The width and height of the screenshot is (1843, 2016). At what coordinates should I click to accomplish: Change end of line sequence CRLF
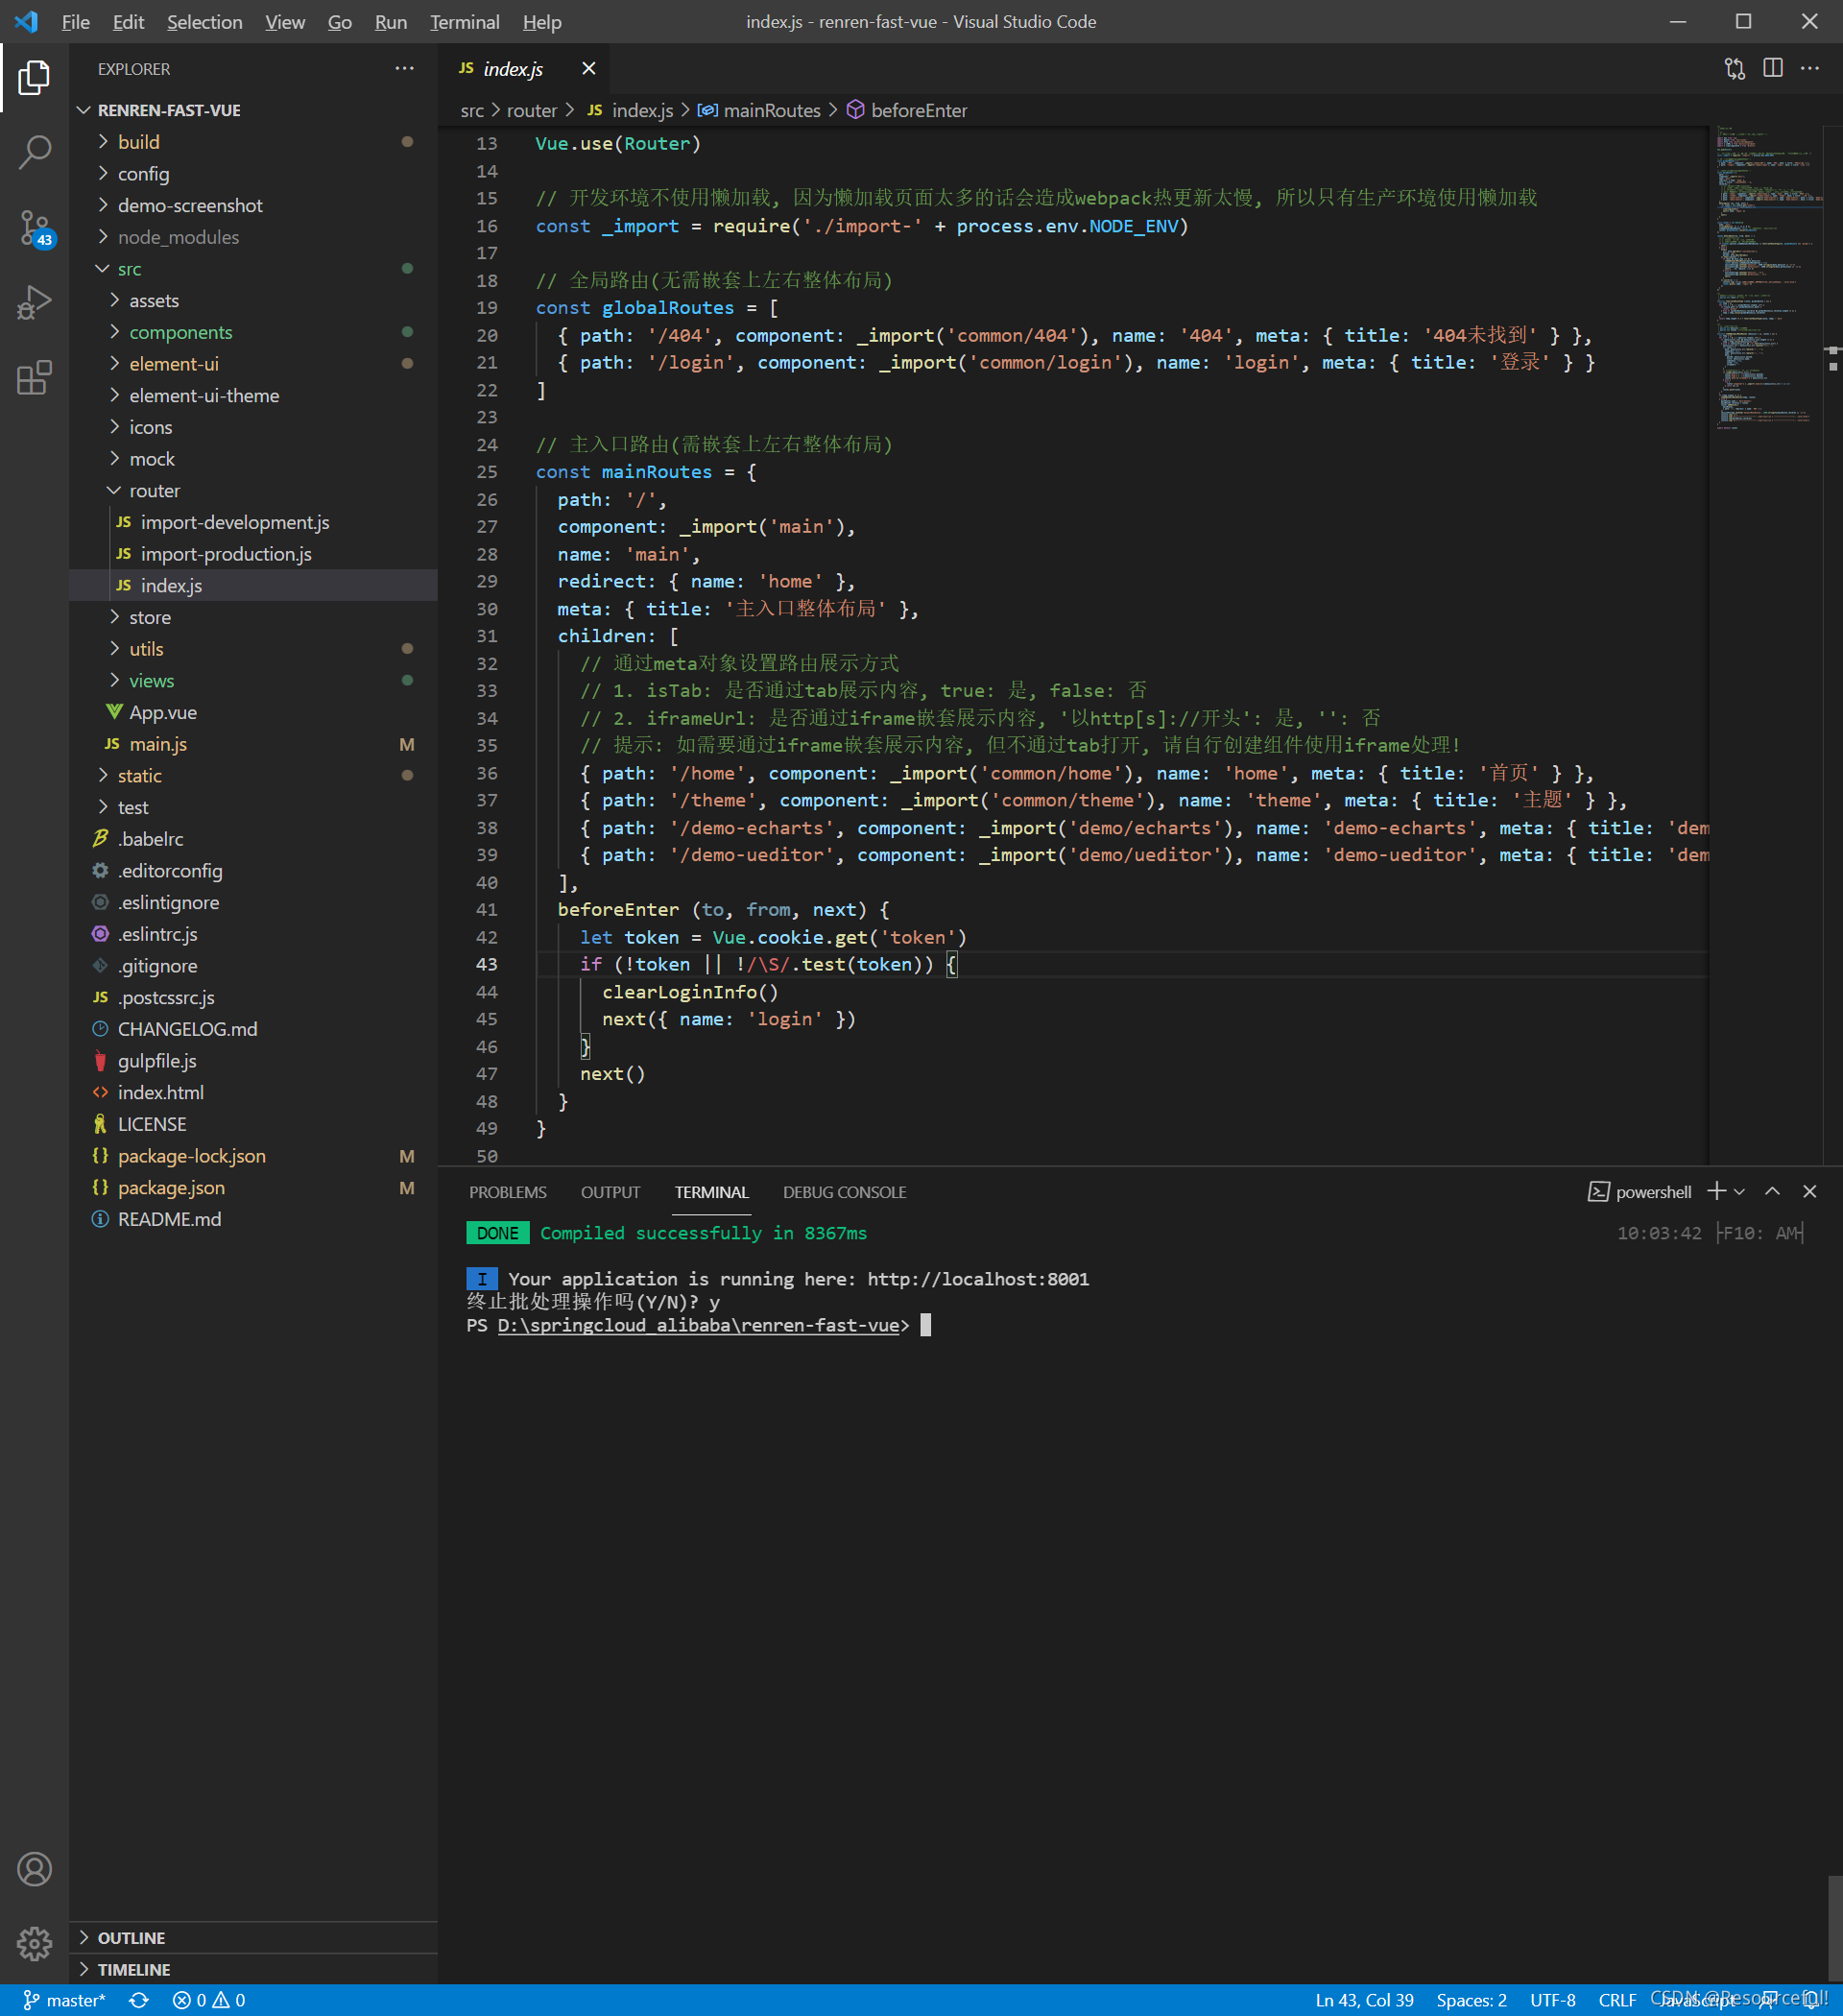pos(1617,2000)
